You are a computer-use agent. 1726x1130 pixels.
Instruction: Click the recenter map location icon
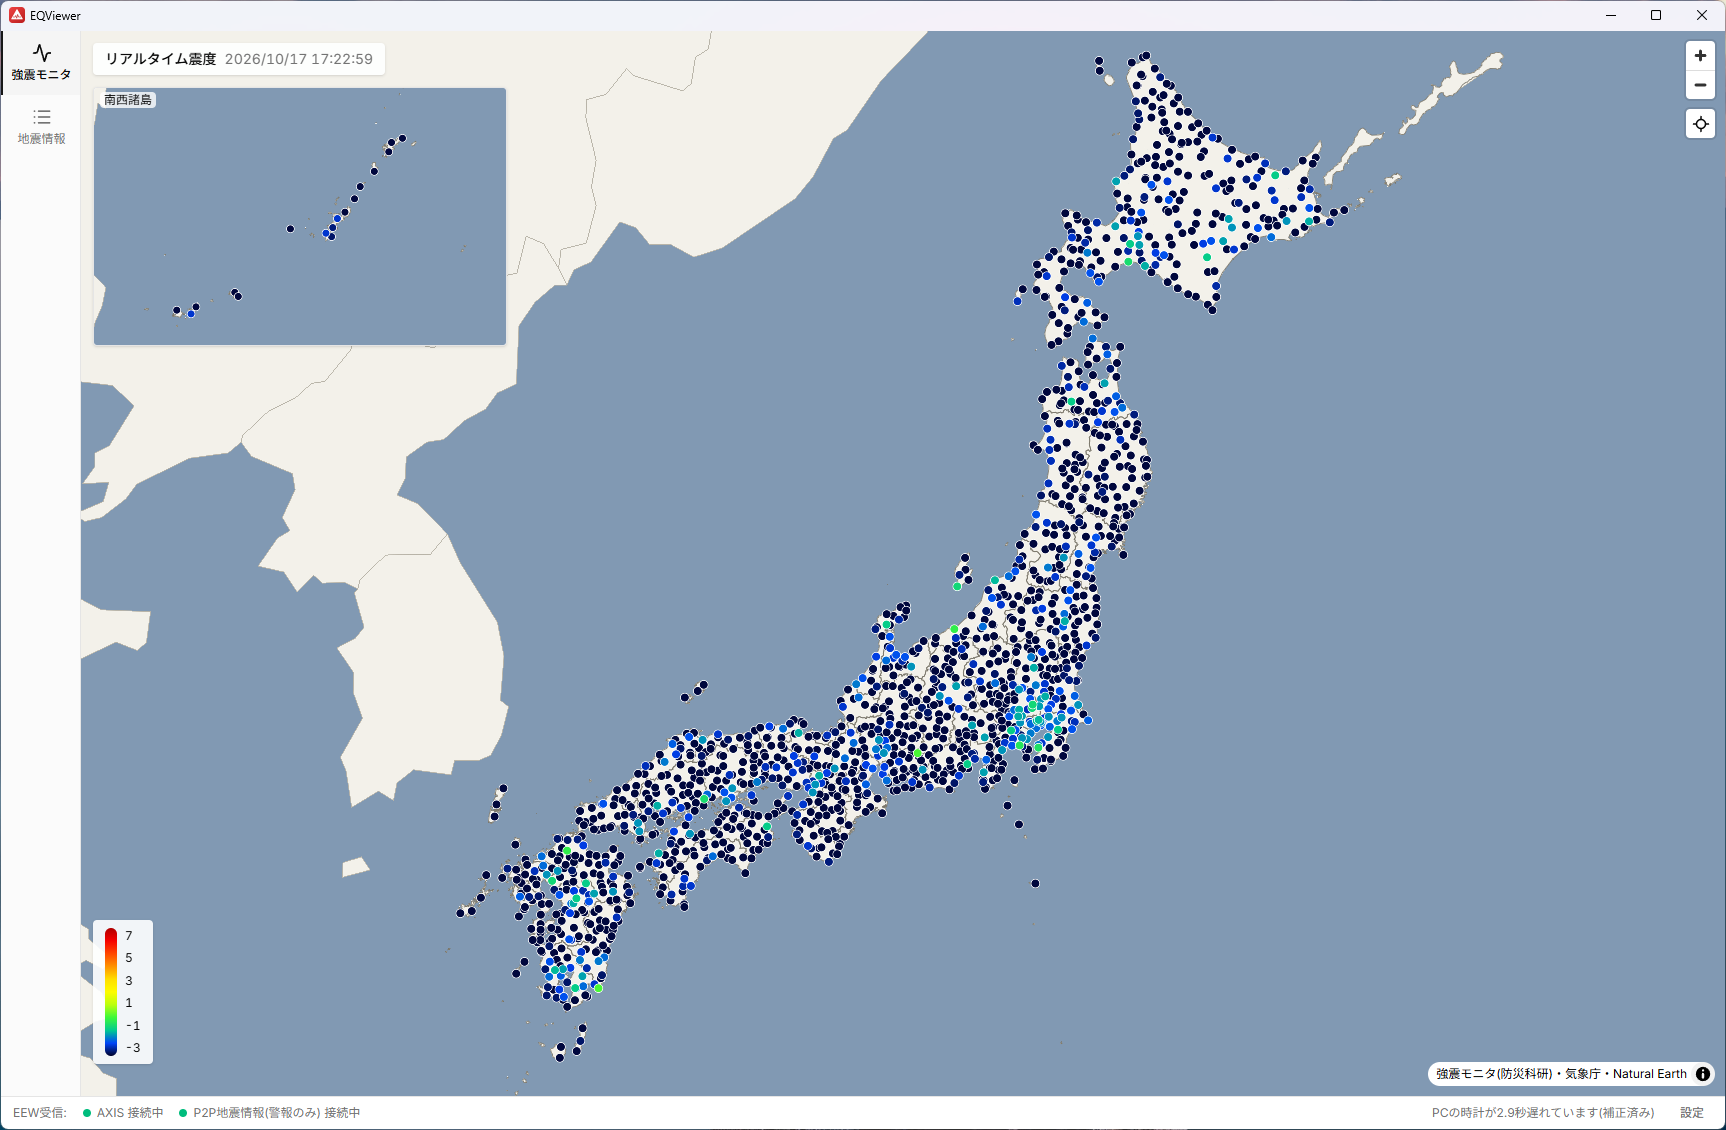pos(1700,124)
